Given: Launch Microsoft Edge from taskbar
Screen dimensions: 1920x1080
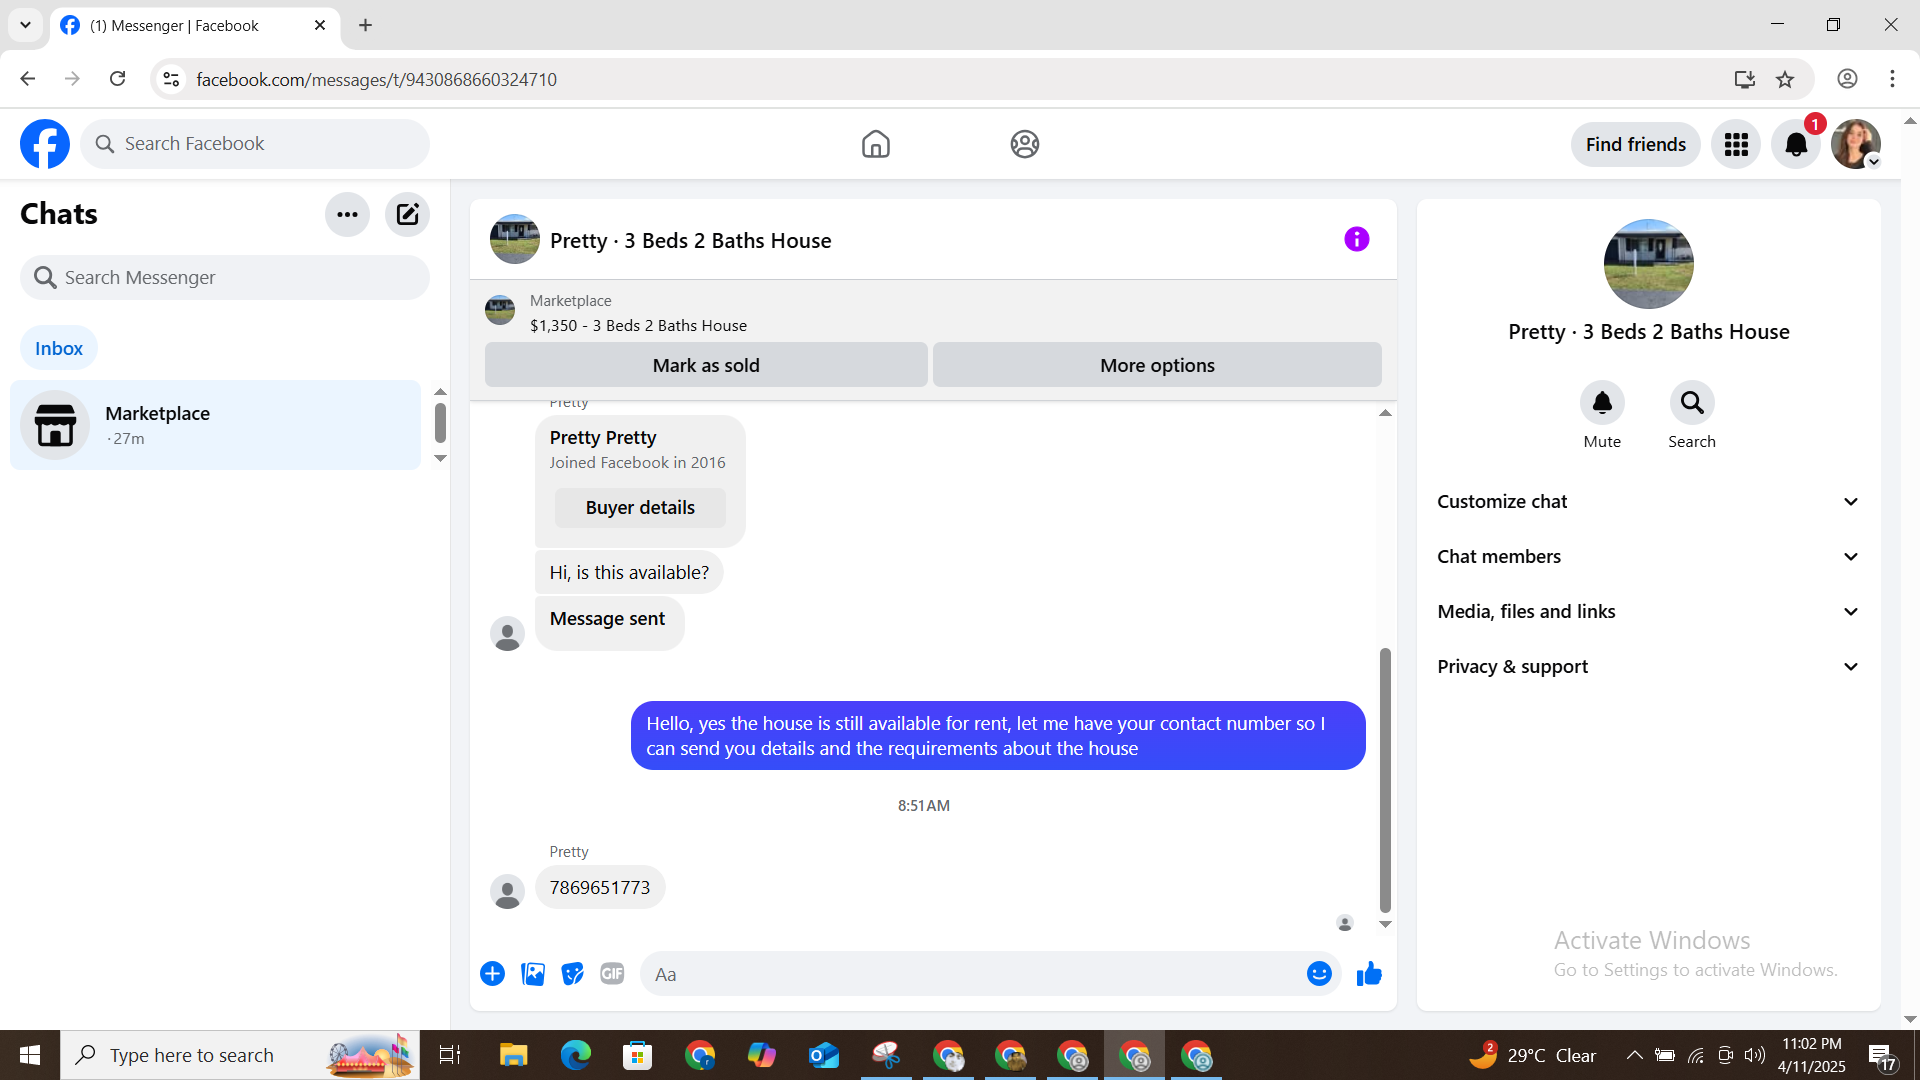Looking at the screenshot, I should (575, 1055).
